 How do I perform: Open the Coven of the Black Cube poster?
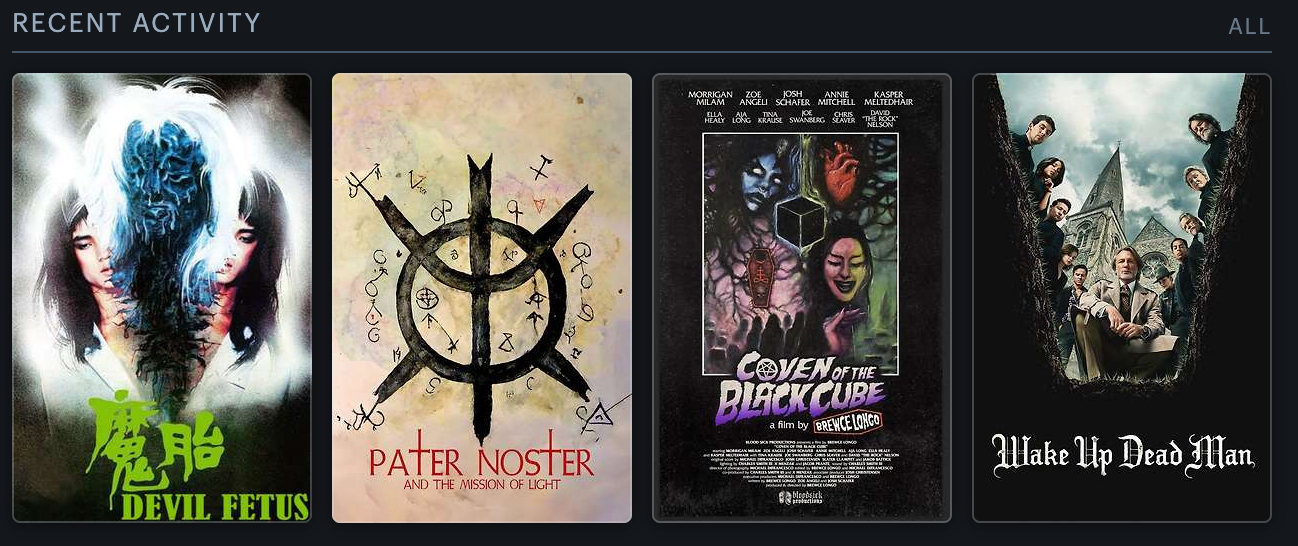802,298
